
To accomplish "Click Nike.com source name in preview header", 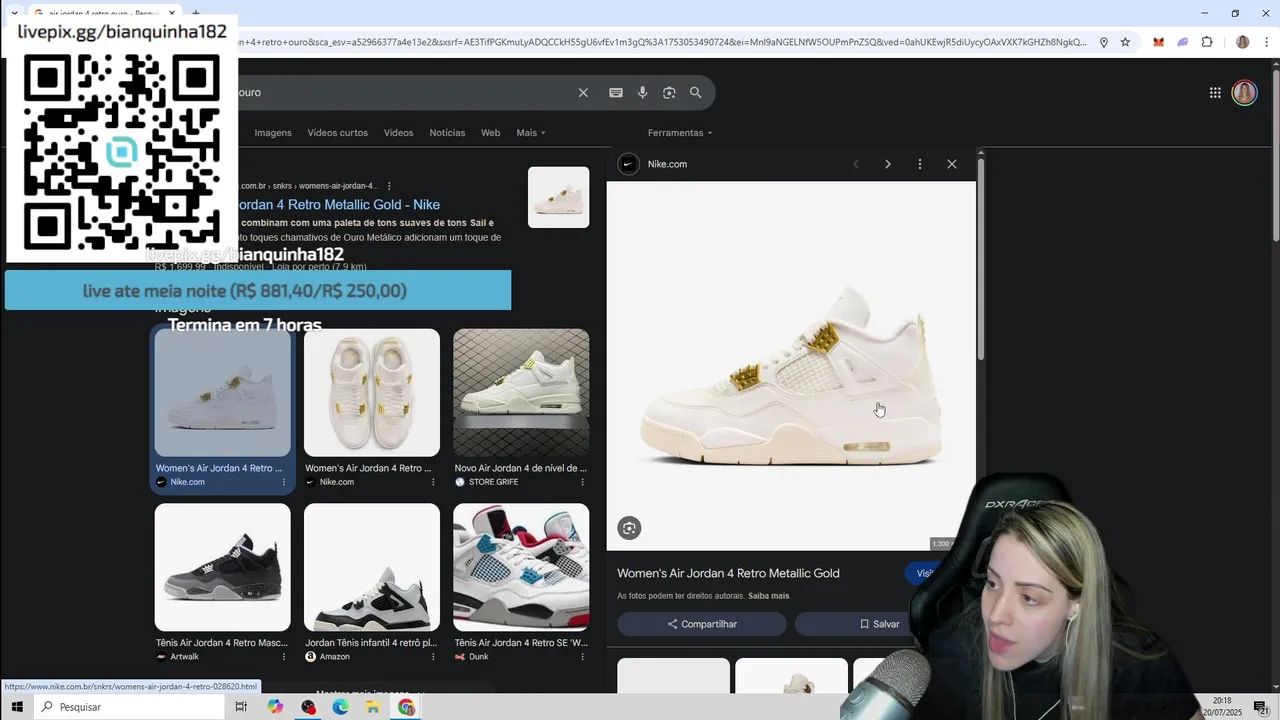I will (x=667, y=164).
